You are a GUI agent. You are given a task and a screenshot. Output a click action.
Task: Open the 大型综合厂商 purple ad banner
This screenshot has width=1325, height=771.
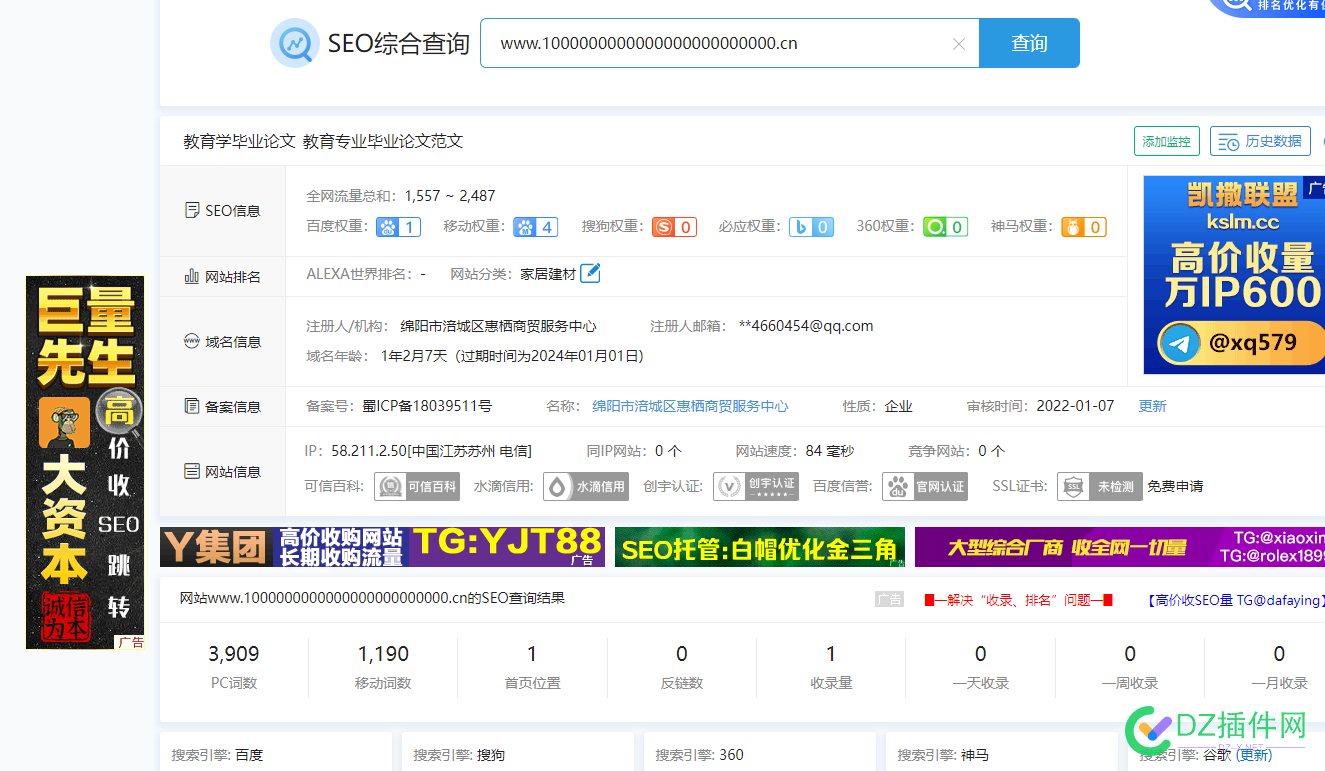click(1120, 547)
